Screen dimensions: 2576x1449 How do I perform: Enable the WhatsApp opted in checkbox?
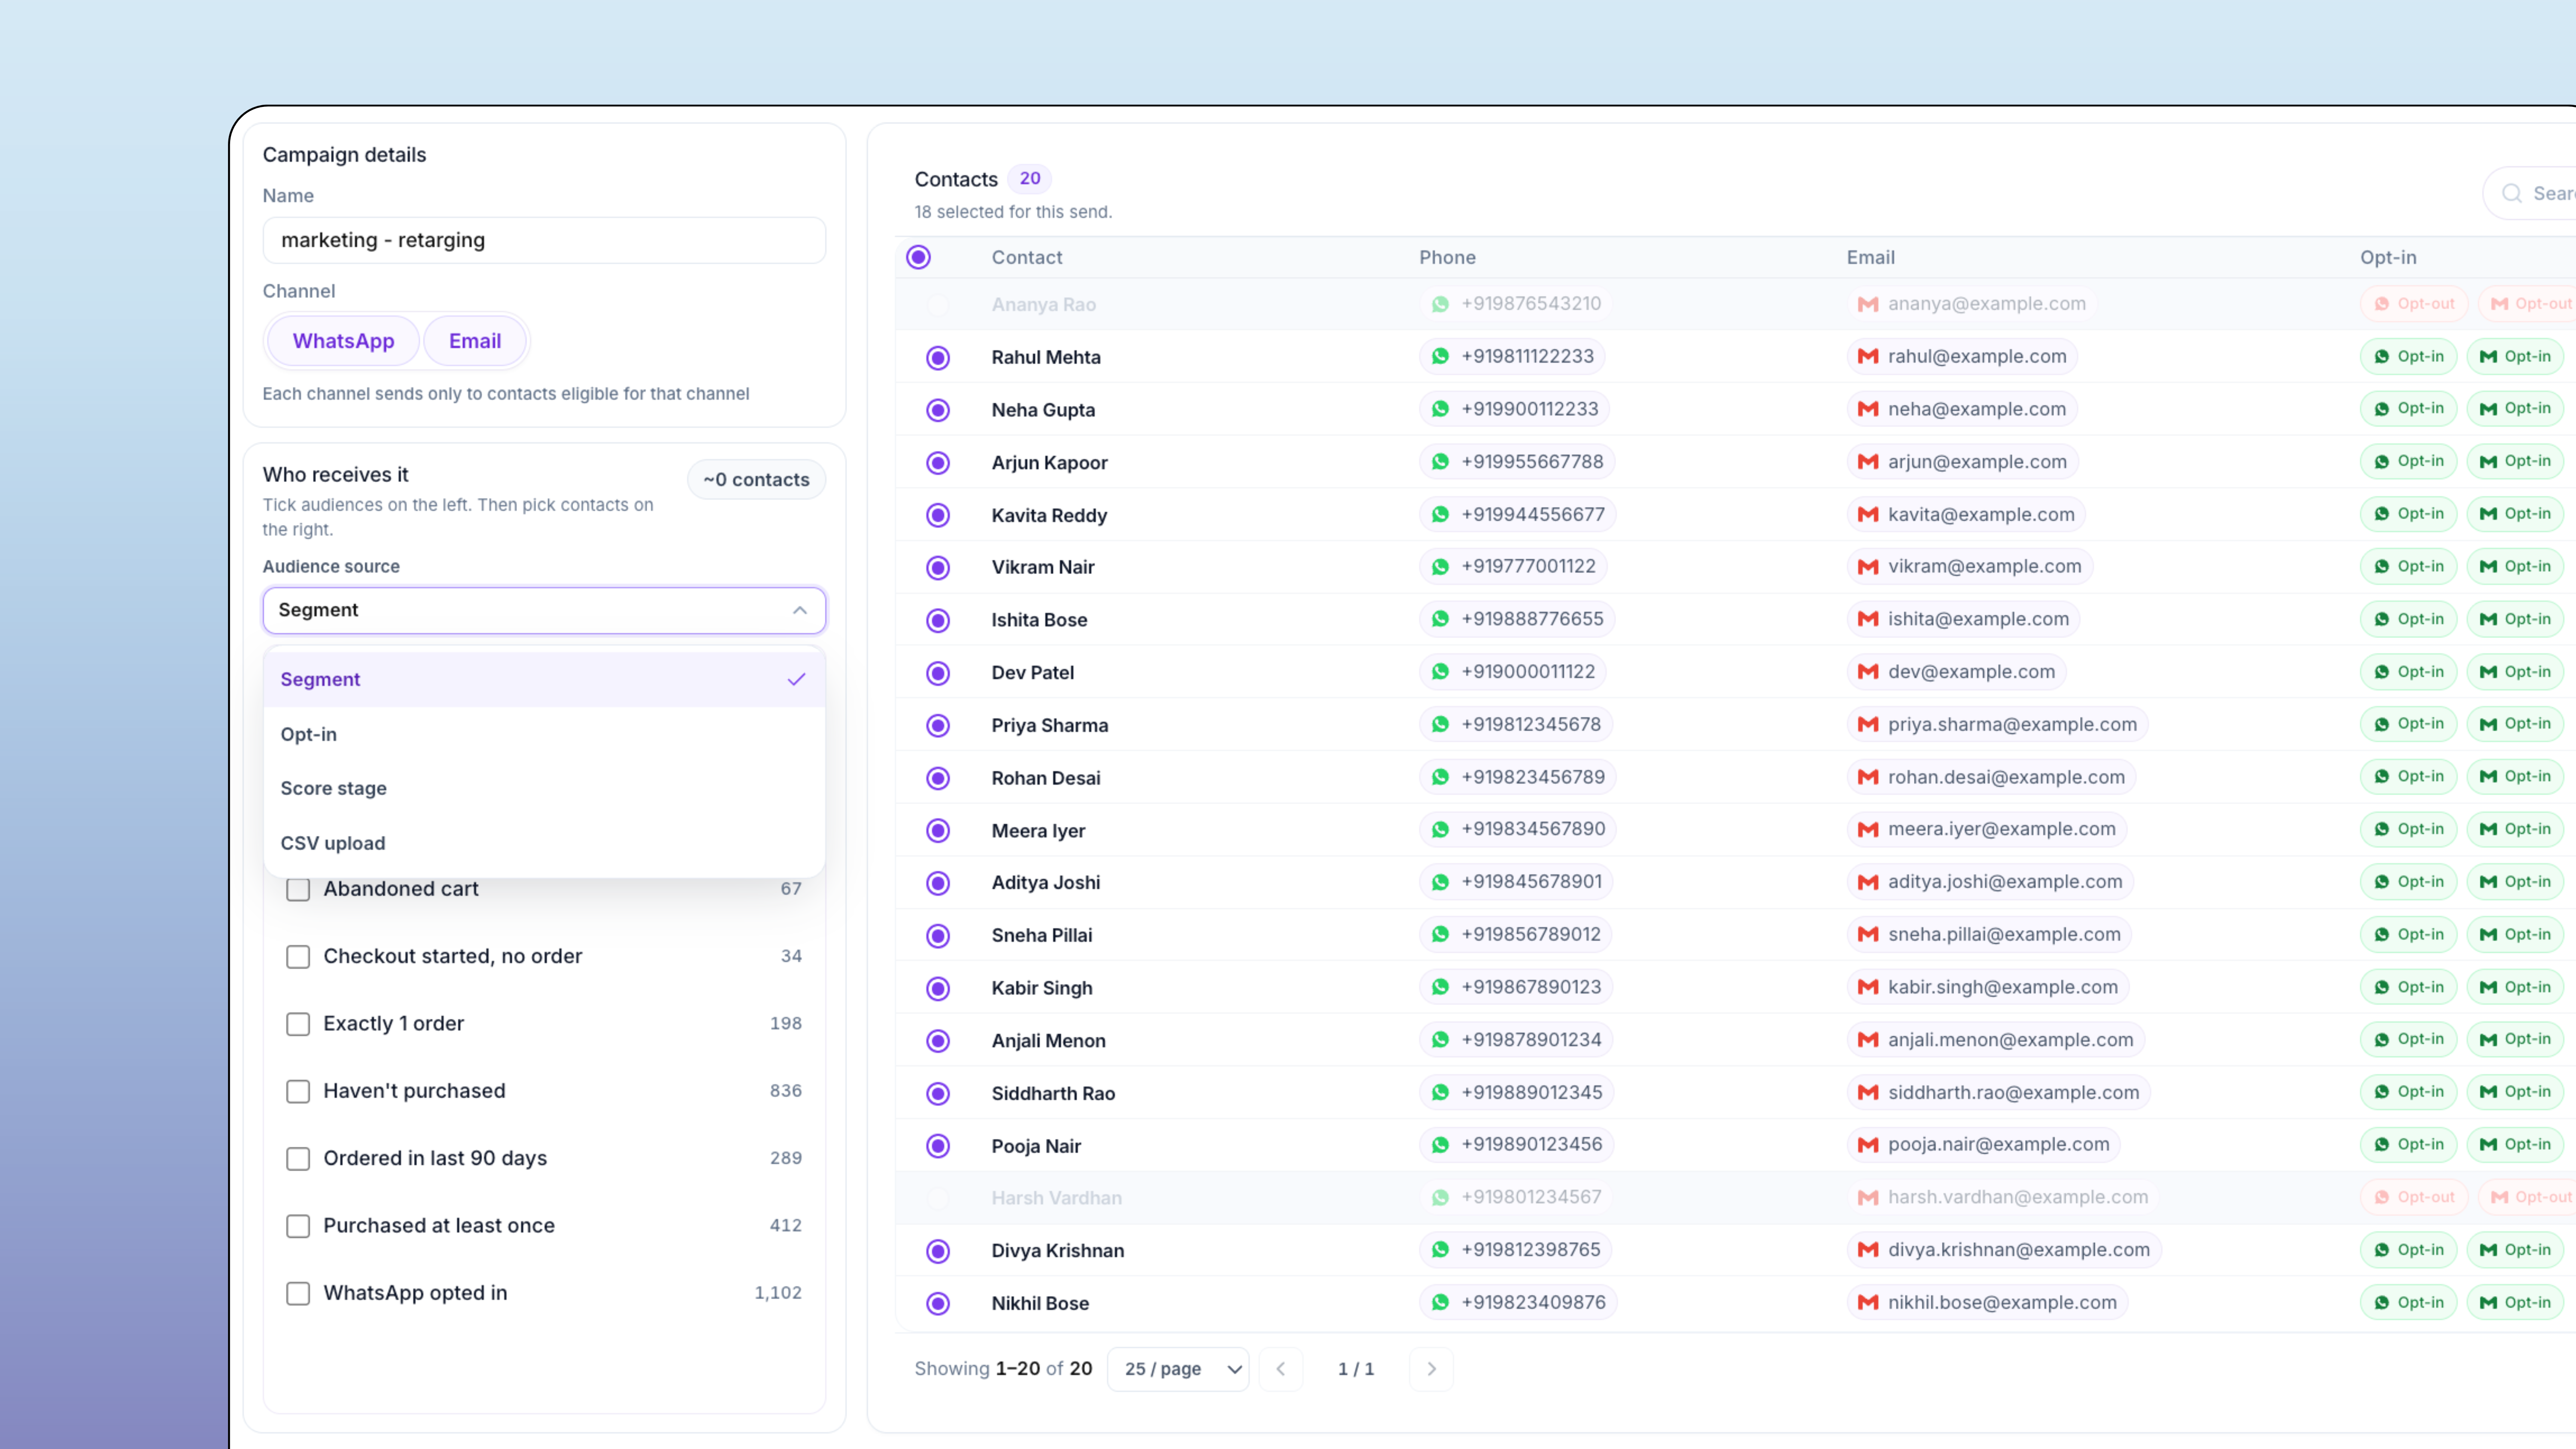(x=298, y=1293)
